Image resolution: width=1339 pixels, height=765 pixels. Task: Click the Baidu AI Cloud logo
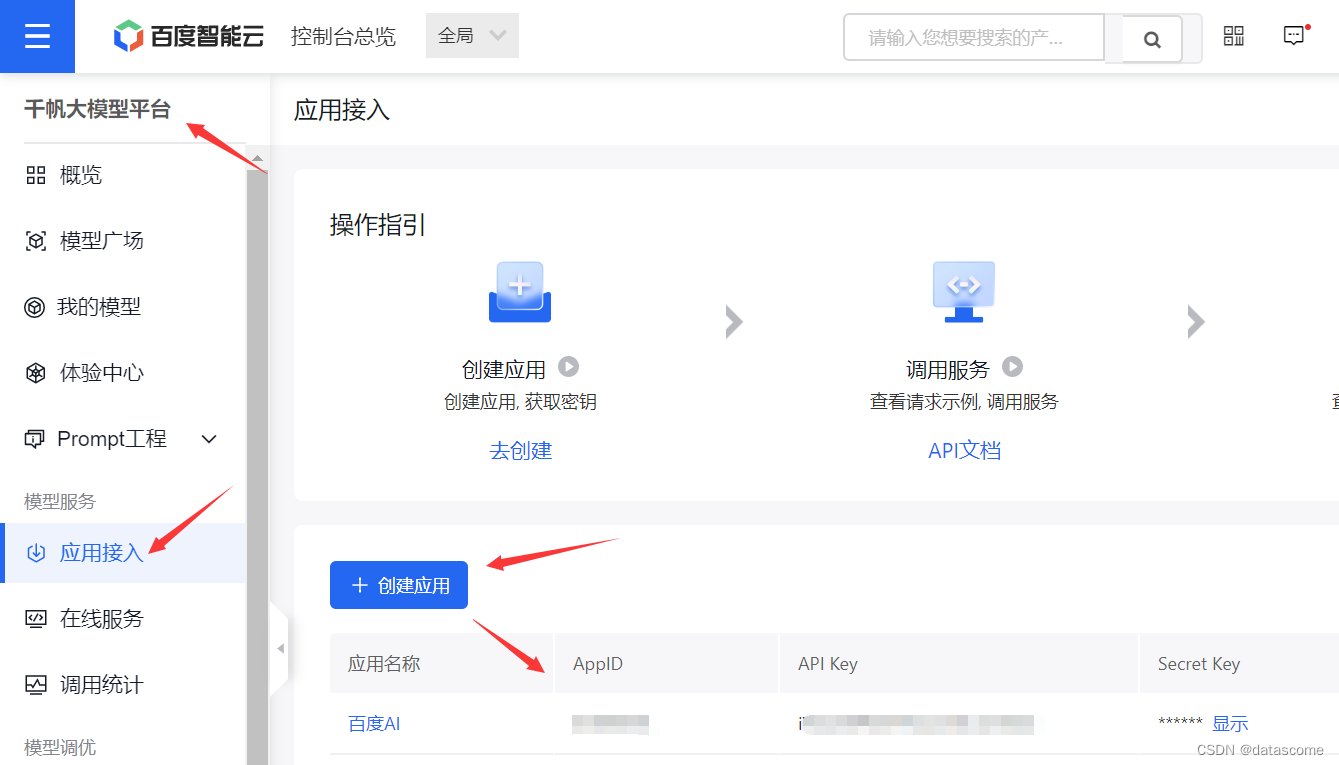(189, 37)
